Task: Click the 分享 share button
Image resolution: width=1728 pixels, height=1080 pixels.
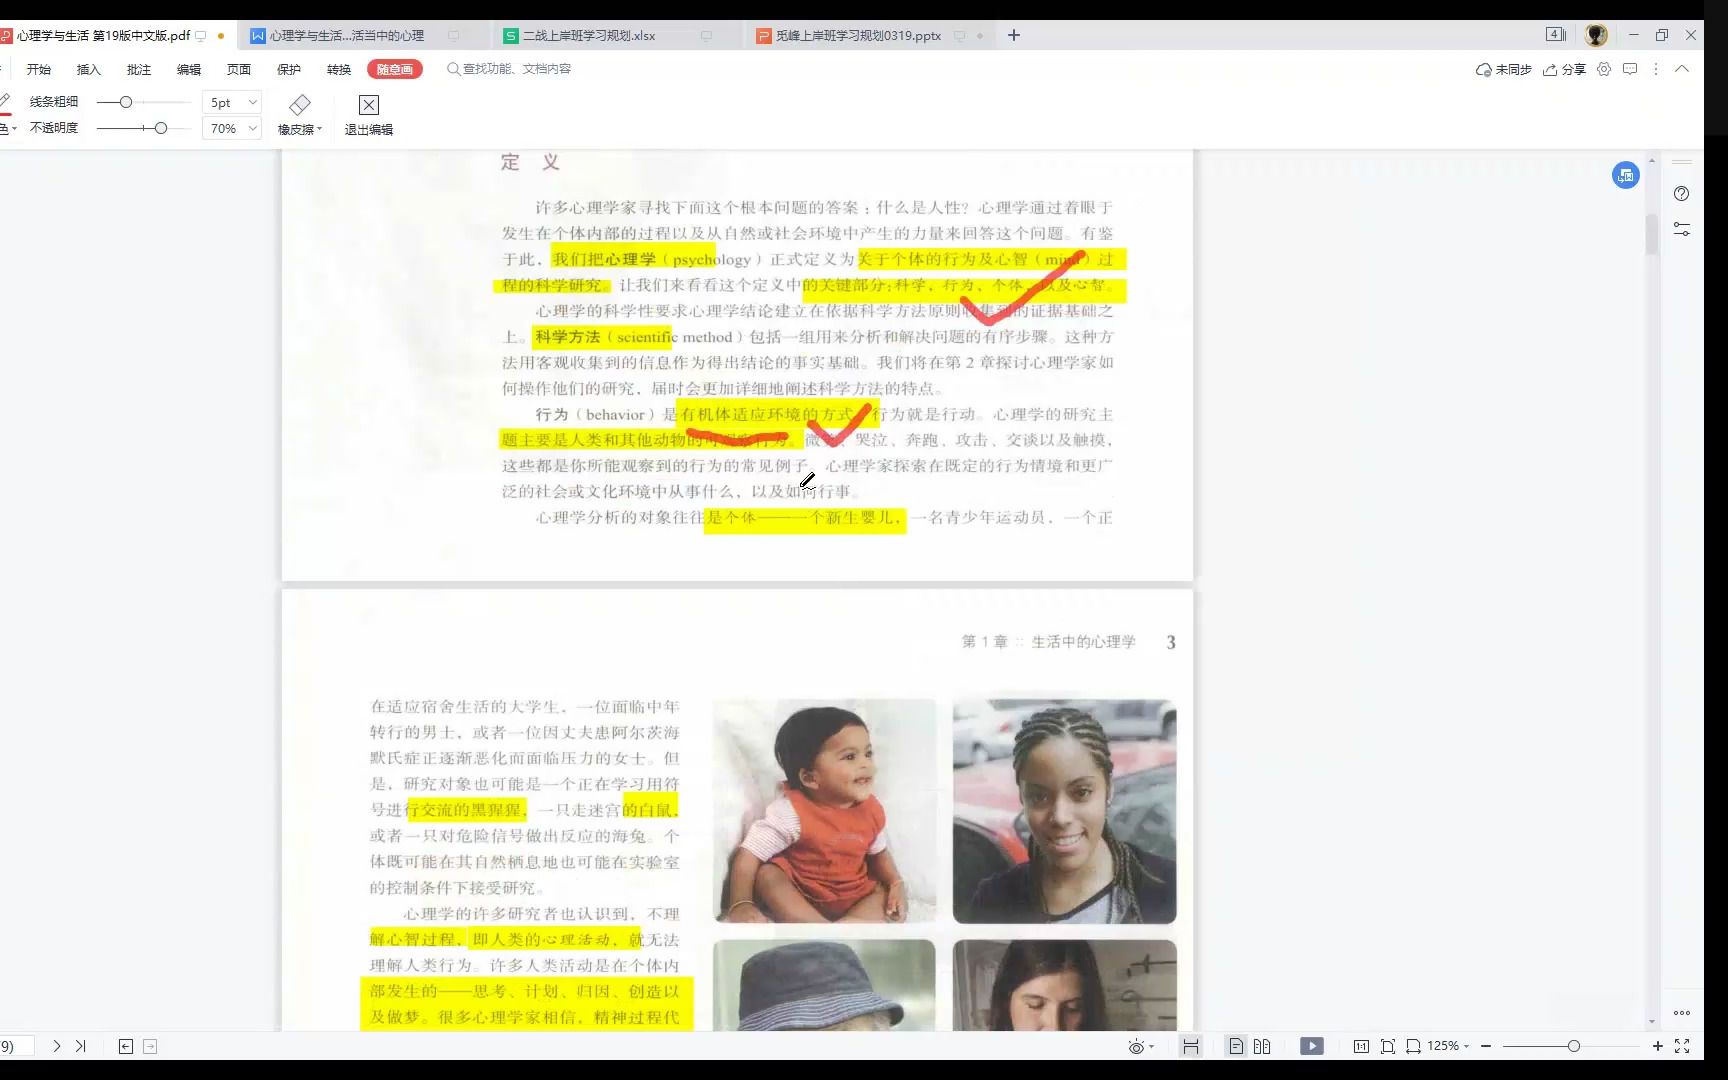Action: click(x=1565, y=69)
